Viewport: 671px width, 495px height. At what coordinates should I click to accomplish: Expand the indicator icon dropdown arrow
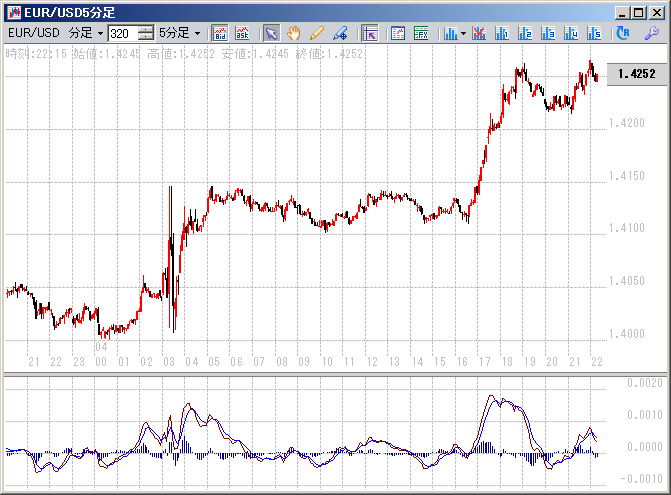463,33
